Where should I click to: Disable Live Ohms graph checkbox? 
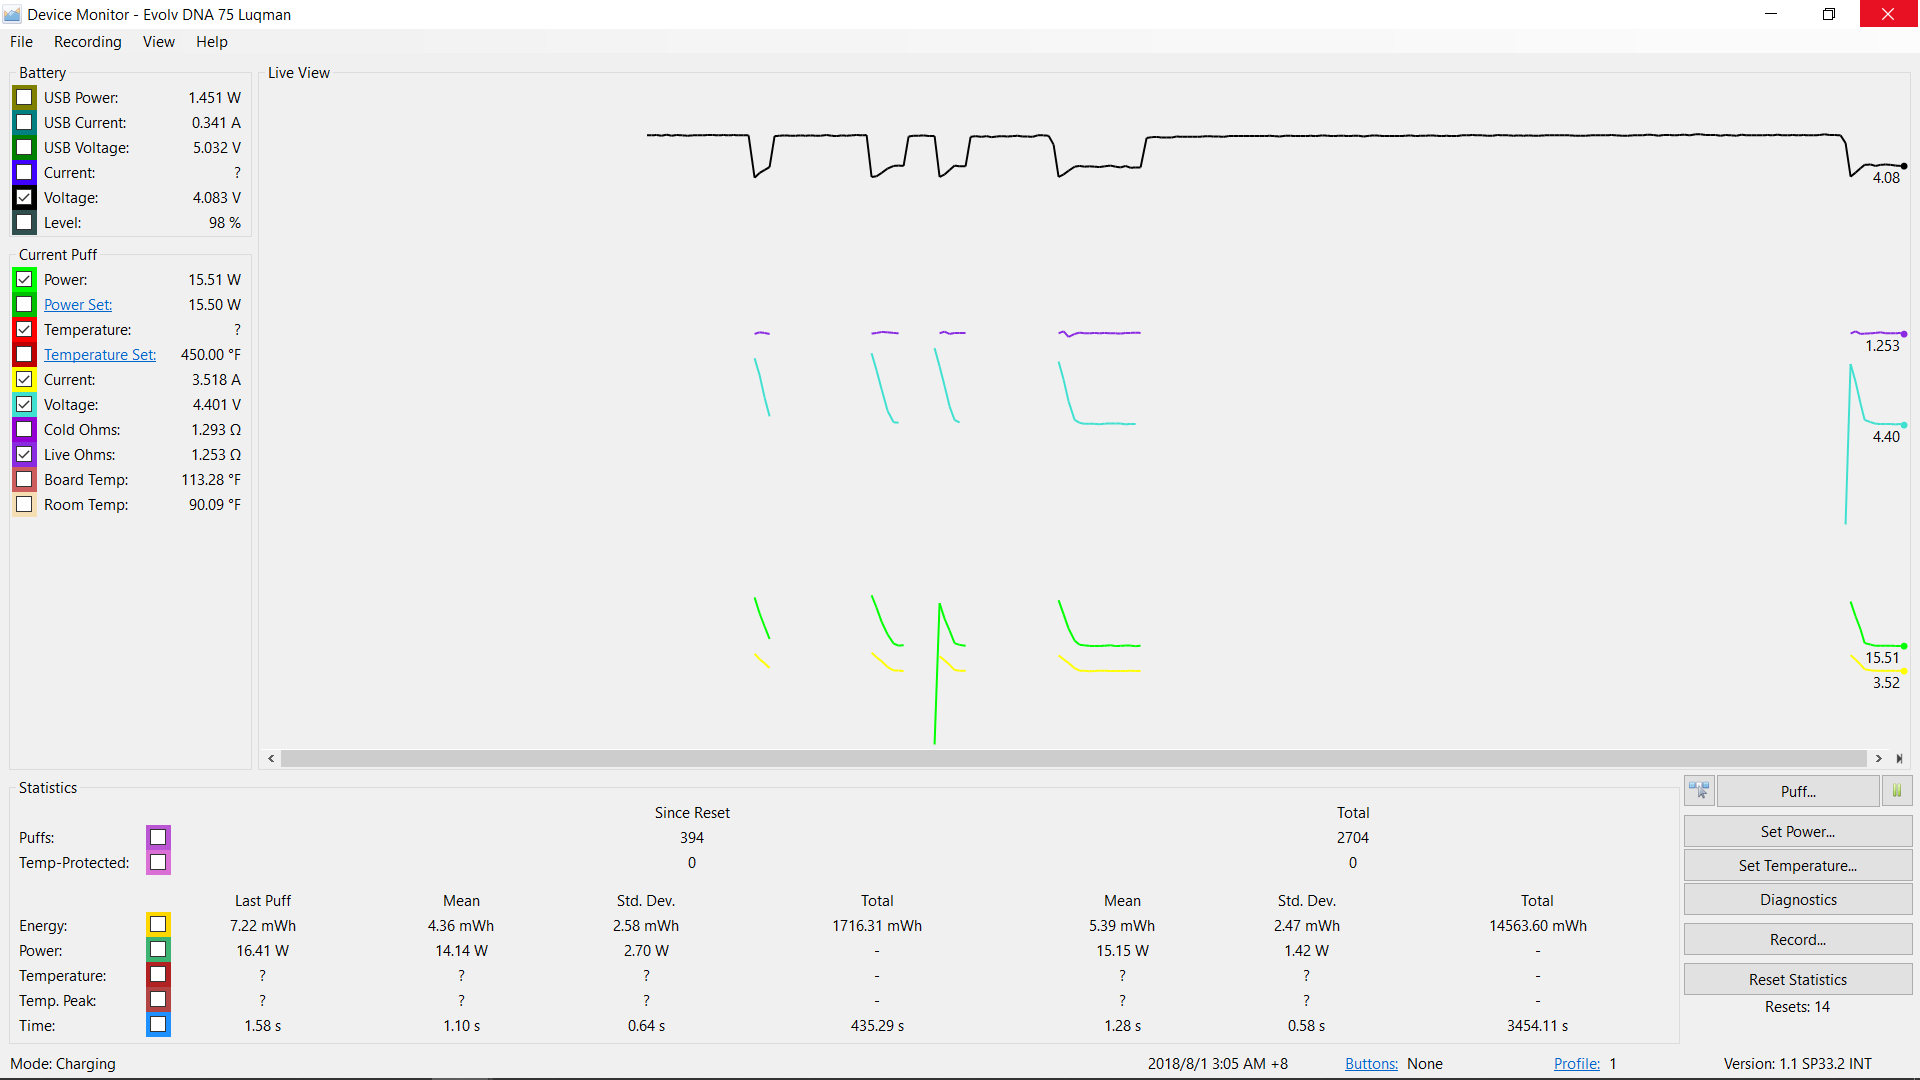pyautogui.click(x=24, y=454)
